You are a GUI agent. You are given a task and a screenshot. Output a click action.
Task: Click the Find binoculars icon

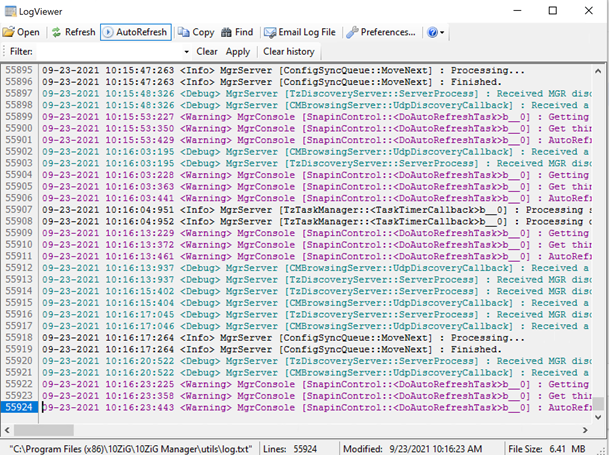pos(226,32)
